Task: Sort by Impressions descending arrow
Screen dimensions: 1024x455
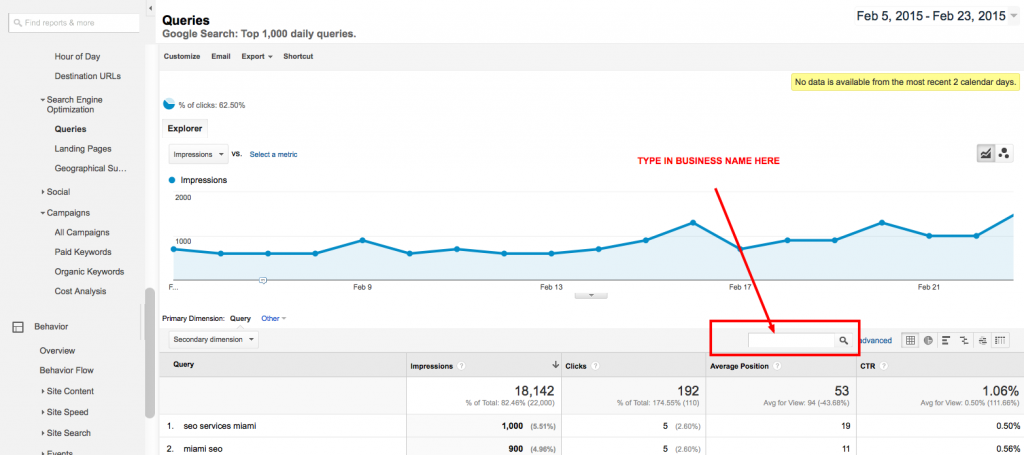Action: coord(555,365)
